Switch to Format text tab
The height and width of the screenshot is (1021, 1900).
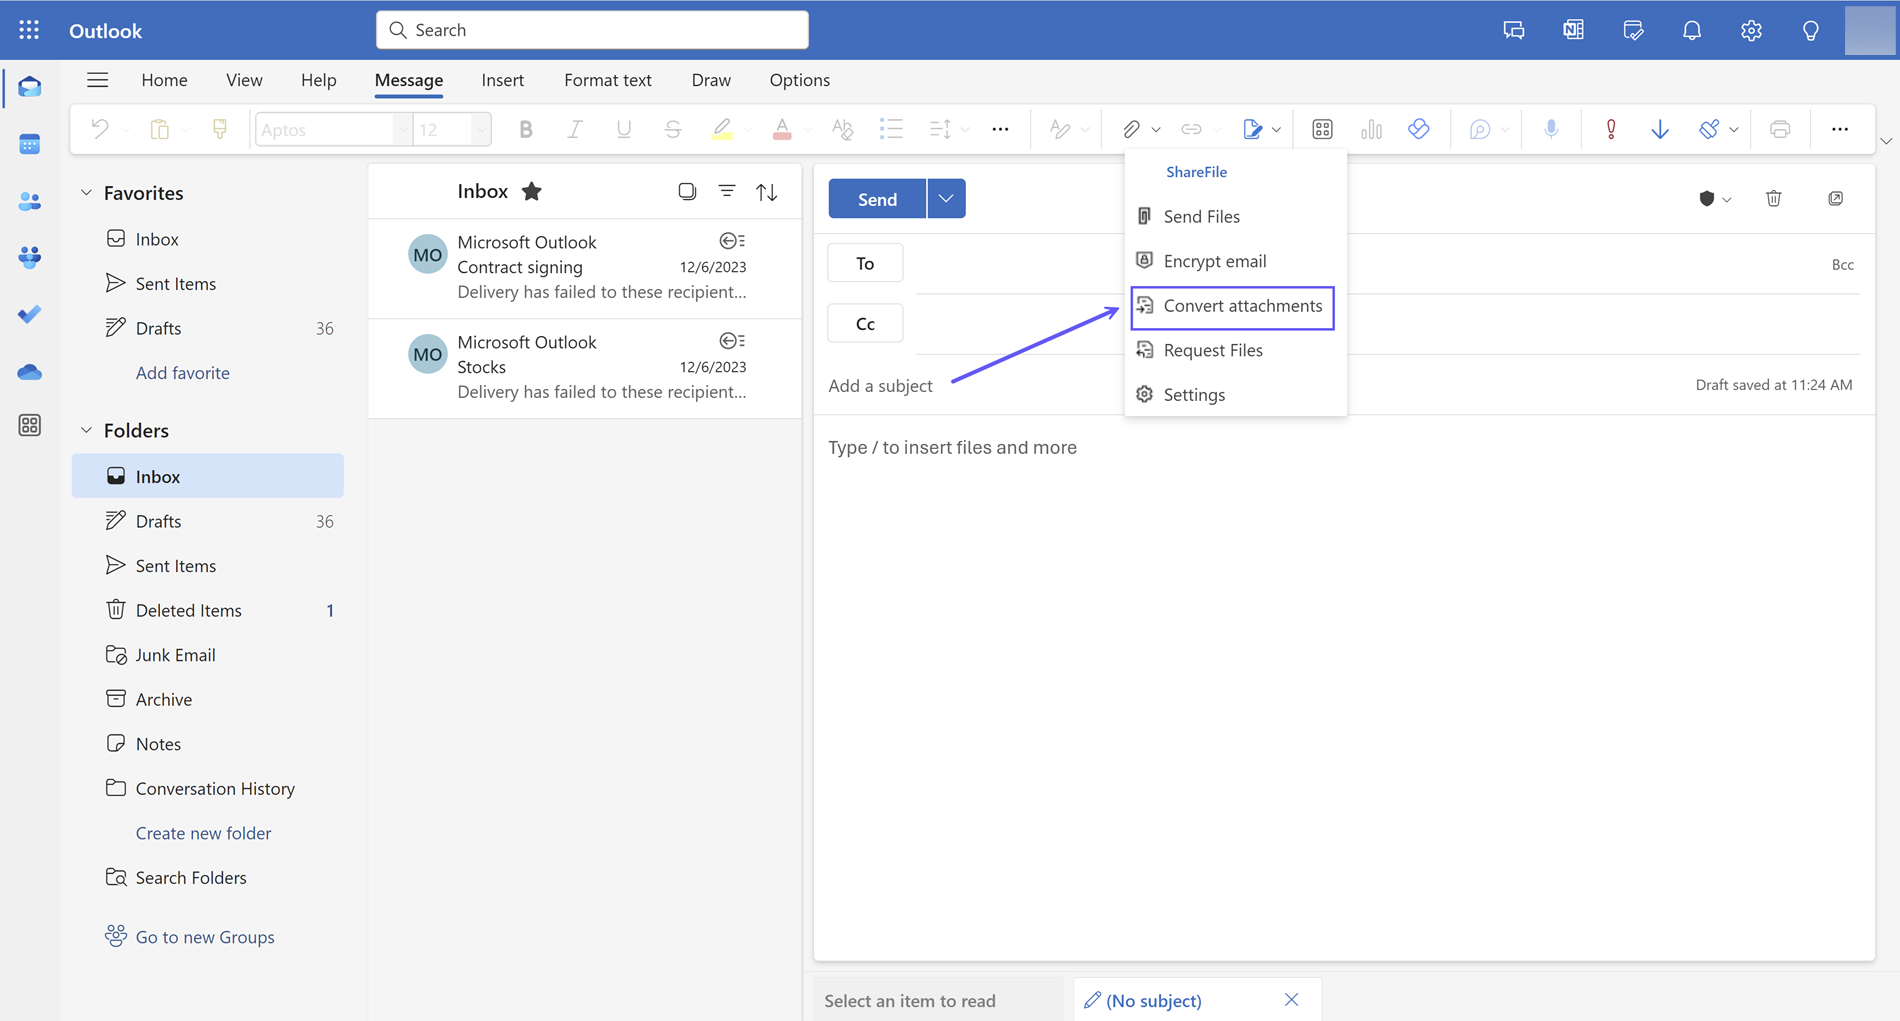coord(608,80)
